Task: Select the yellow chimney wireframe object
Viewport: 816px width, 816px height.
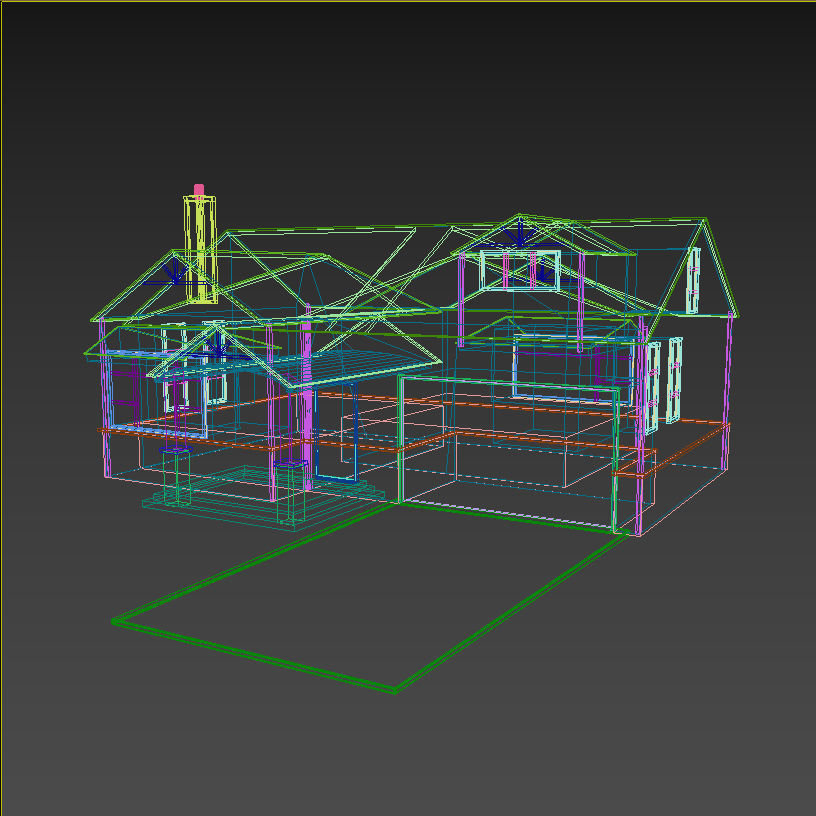Action: point(200,249)
